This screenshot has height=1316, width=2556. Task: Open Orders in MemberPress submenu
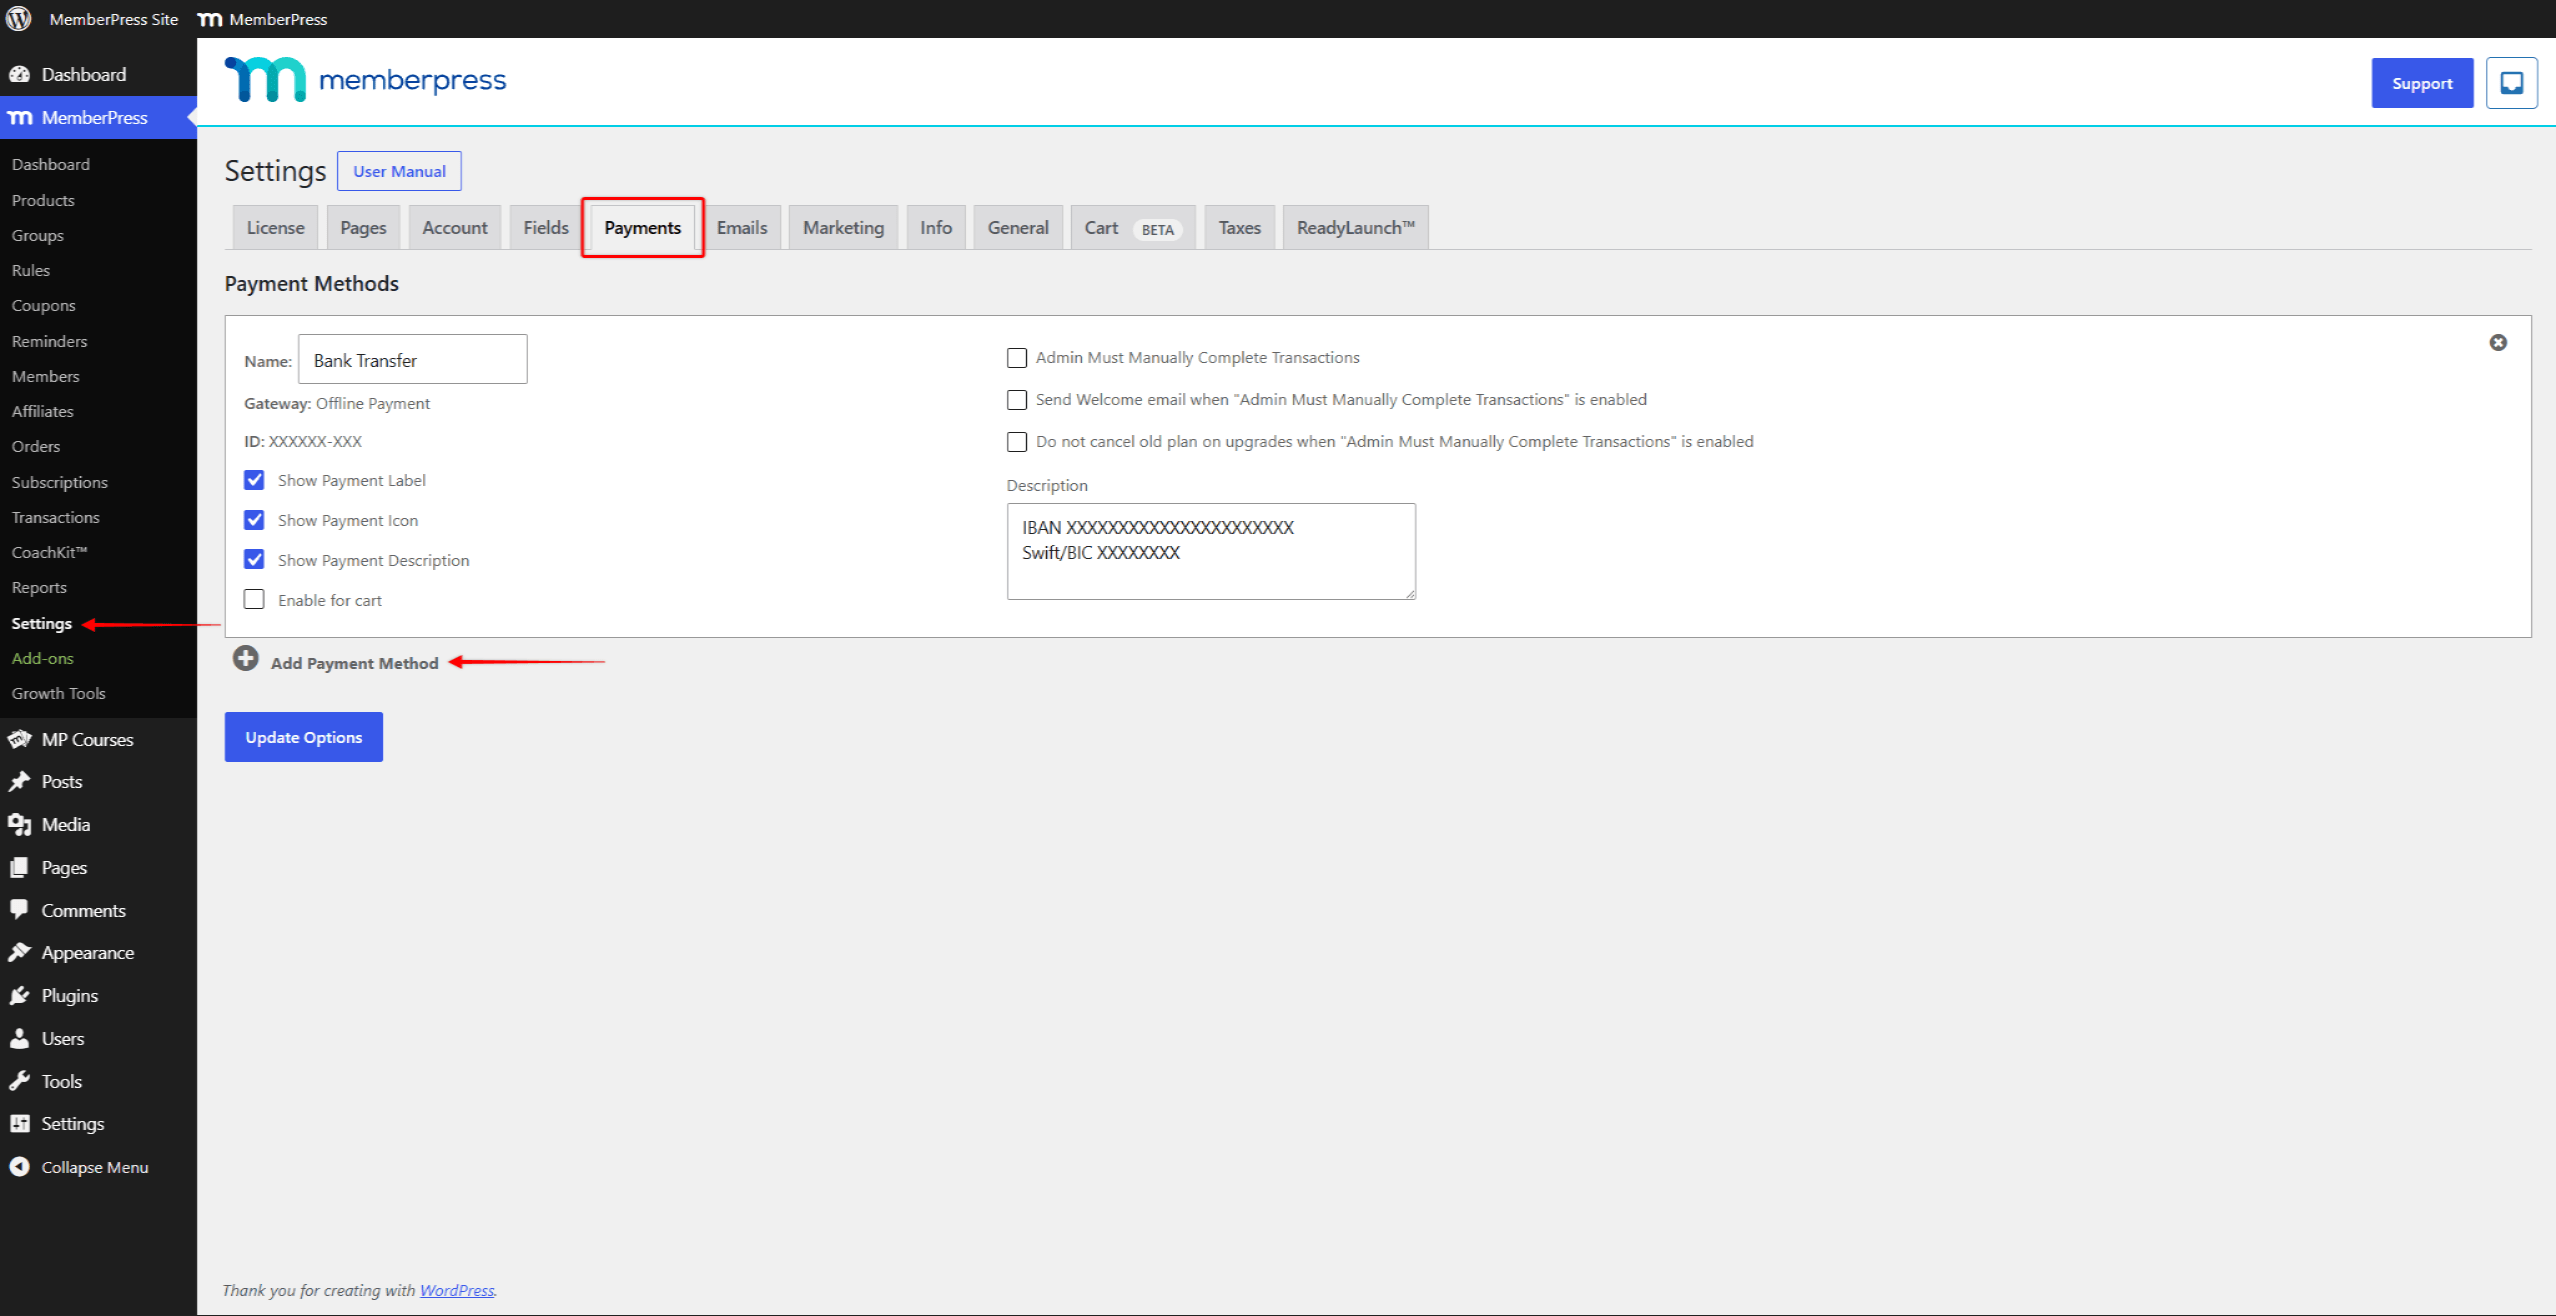(36, 447)
